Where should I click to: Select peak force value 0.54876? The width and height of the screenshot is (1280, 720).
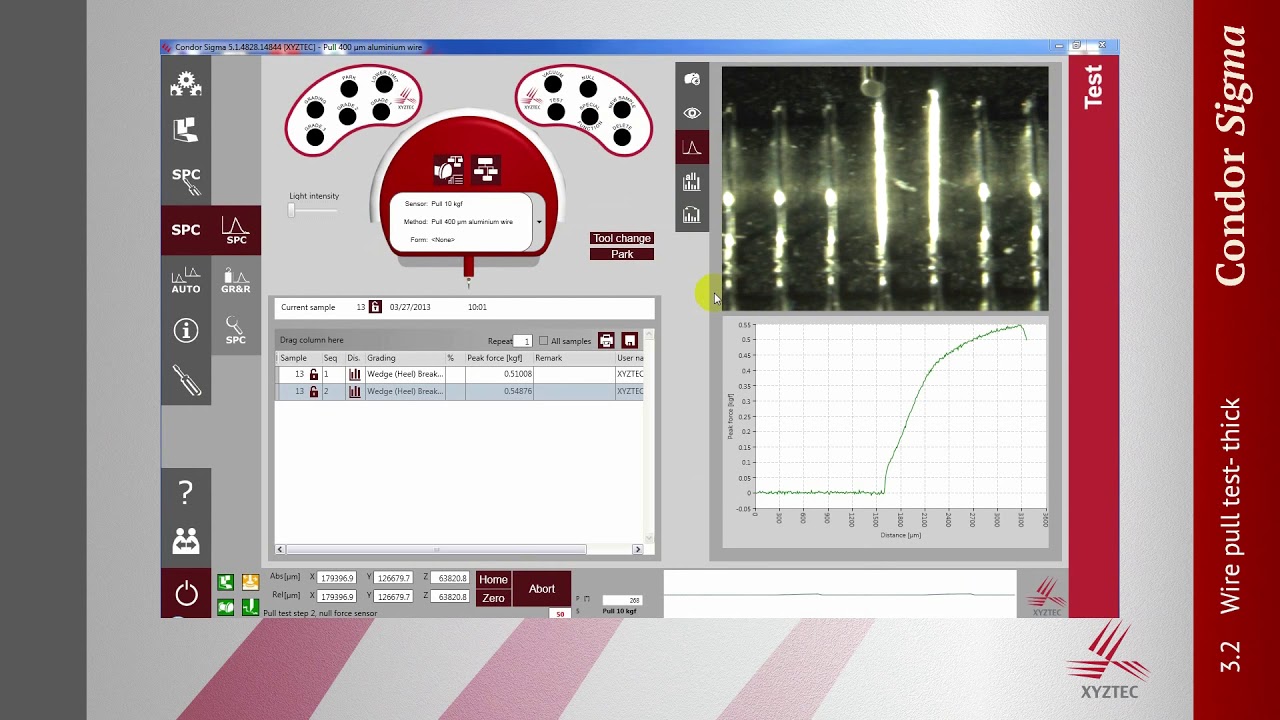tap(518, 391)
